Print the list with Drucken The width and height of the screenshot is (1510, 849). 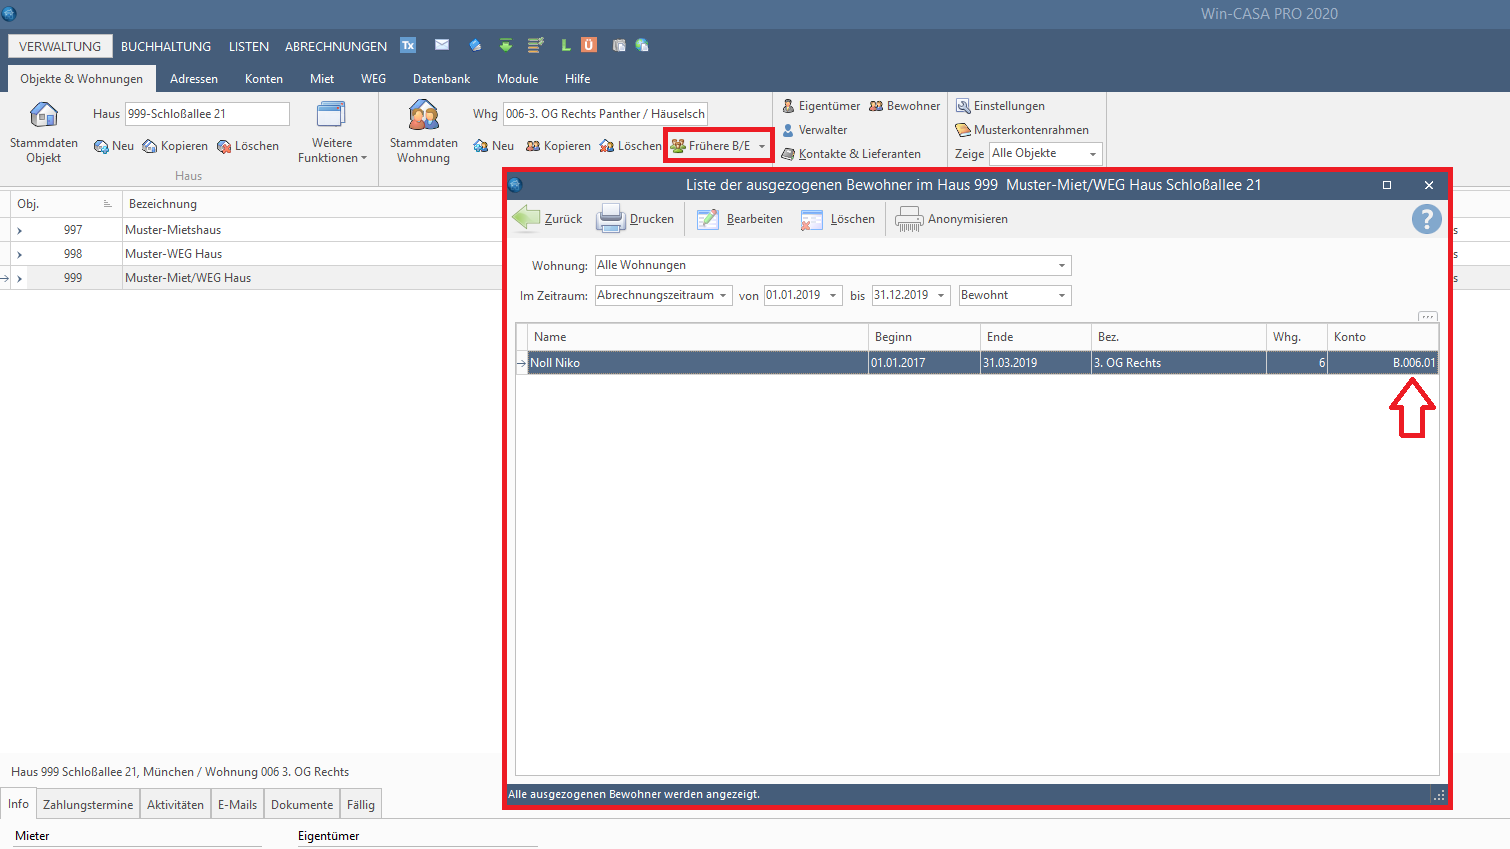click(x=636, y=219)
